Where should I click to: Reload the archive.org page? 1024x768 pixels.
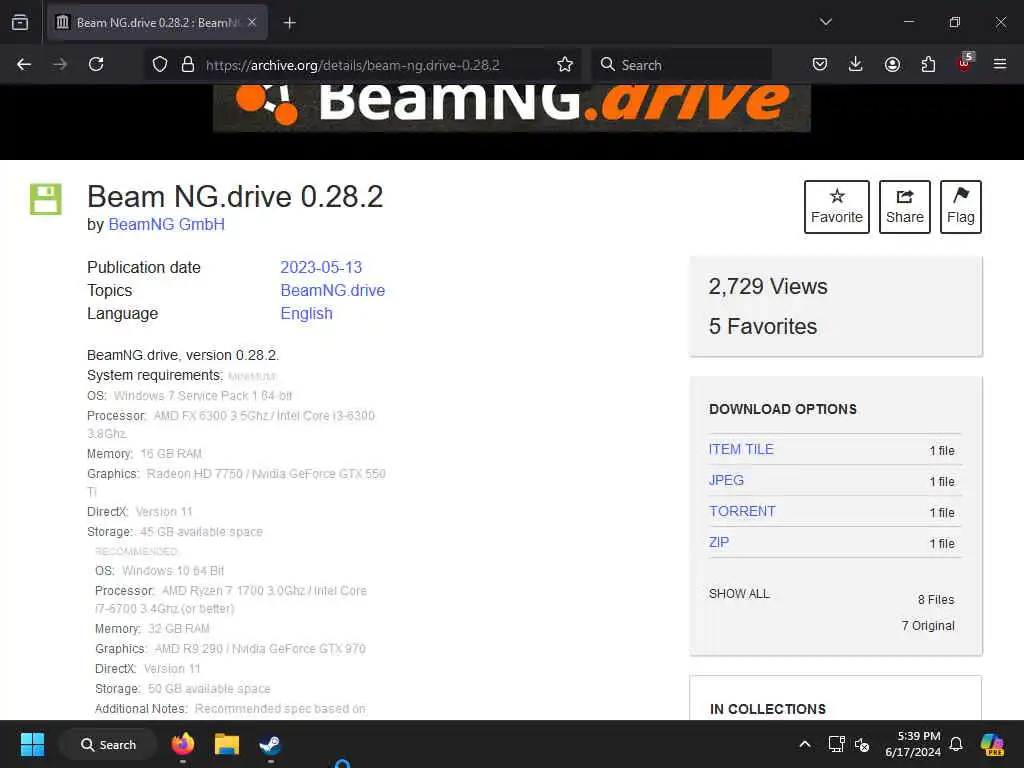(96, 65)
